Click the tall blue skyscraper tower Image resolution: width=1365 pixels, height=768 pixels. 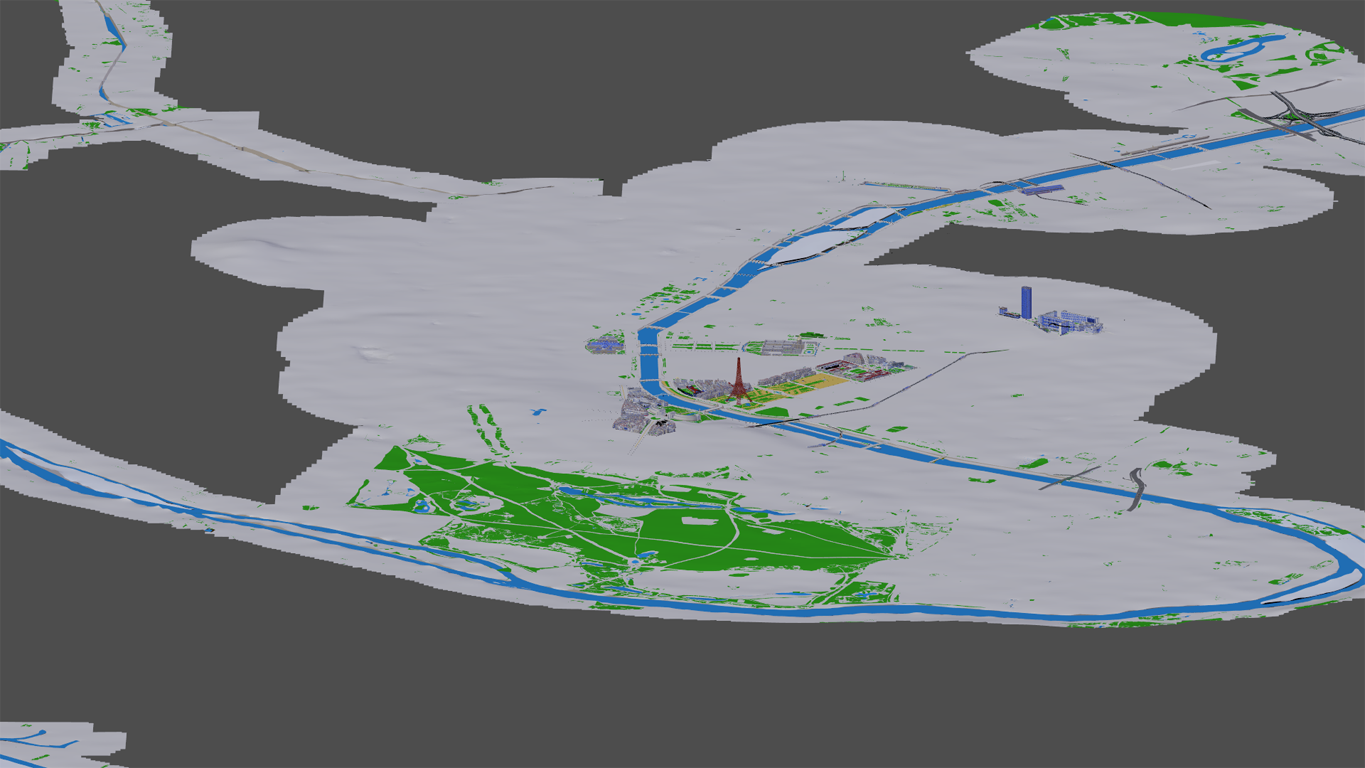(x=1026, y=301)
